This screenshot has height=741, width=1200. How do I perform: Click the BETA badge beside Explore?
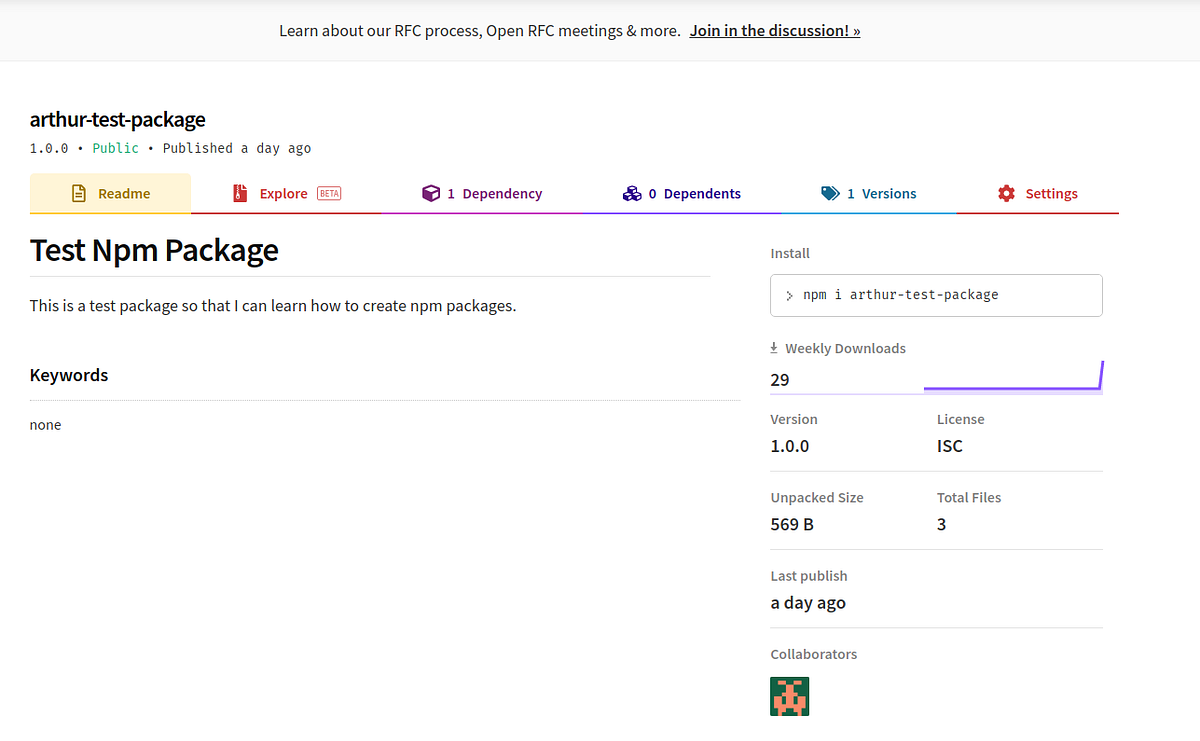click(329, 194)
